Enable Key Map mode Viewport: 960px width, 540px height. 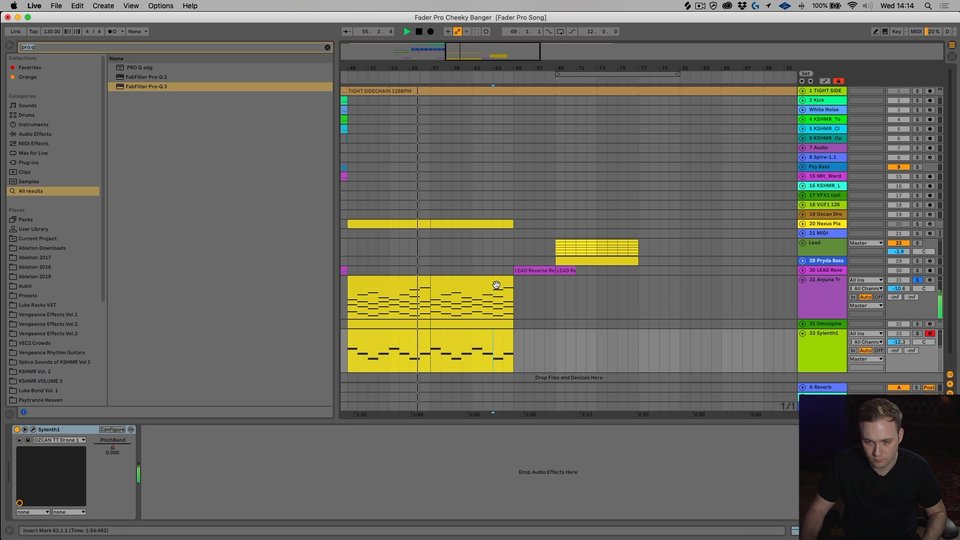(896, 31)
